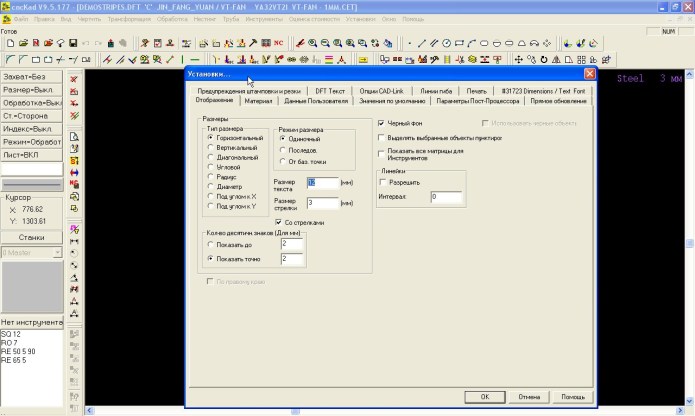Enable Разрешить rulers checkbox

point(383,182)
